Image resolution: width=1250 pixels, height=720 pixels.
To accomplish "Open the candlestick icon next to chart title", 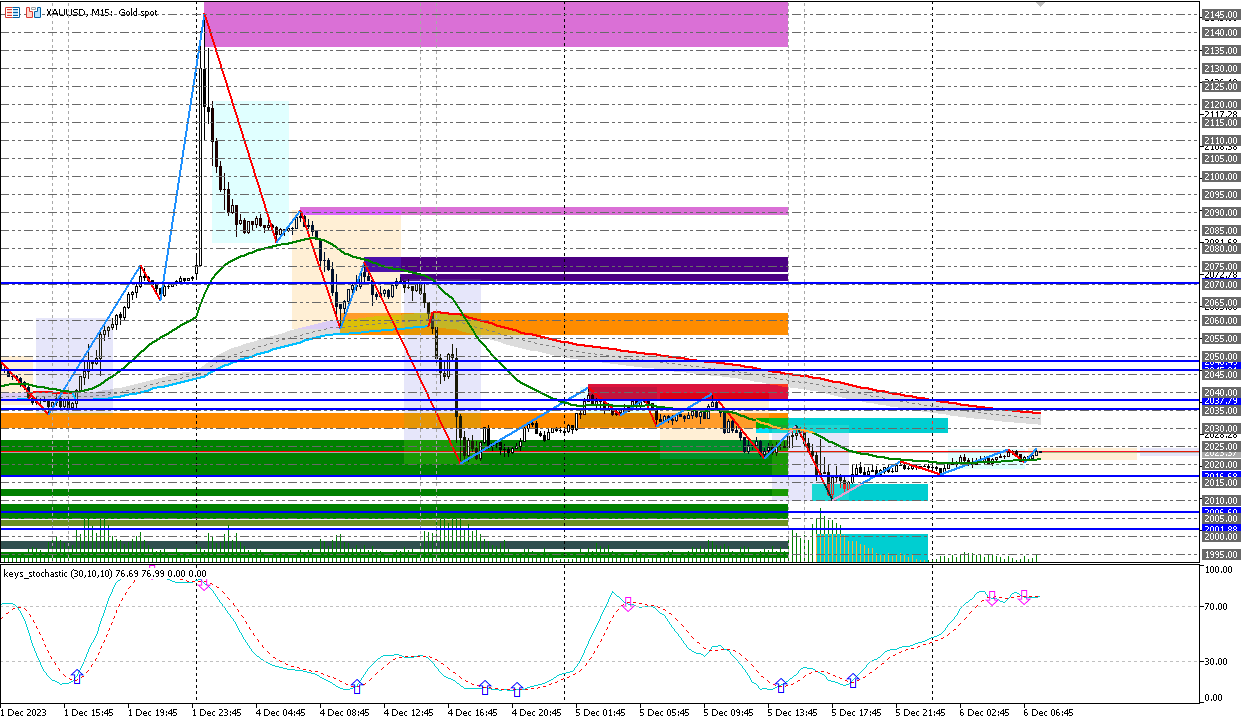I will click(x=34, y=12).
